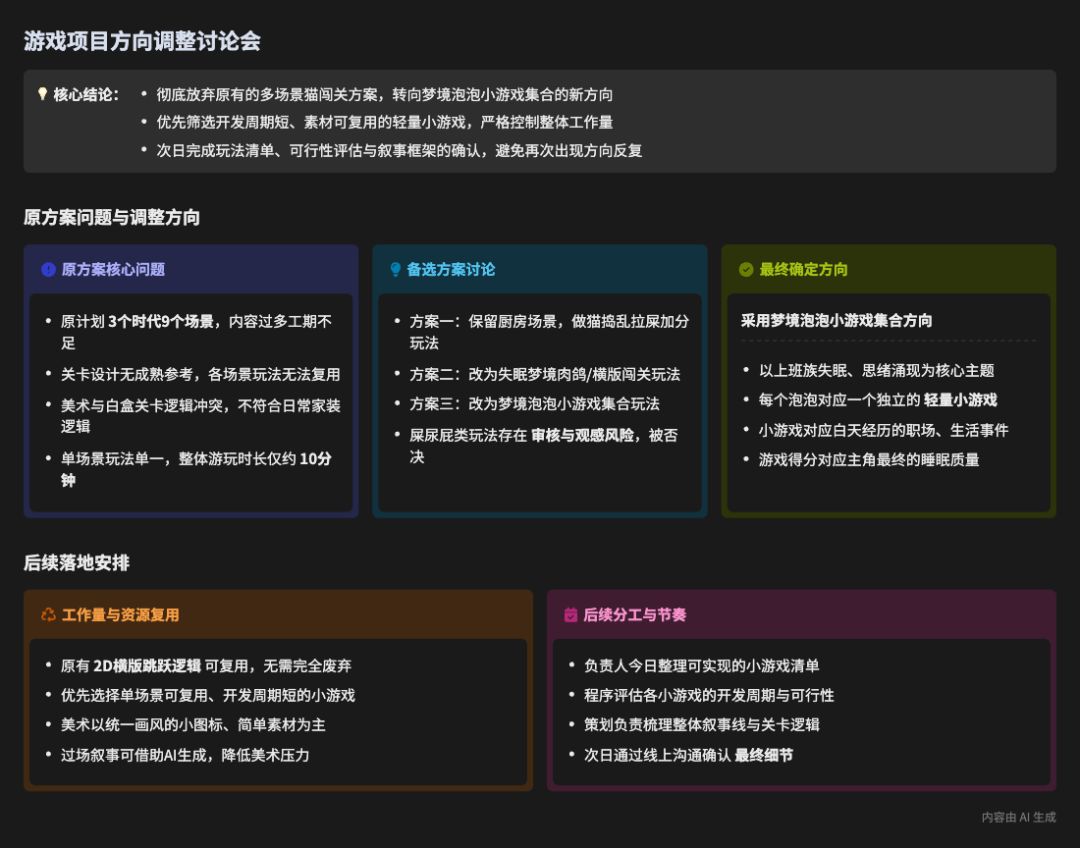Click the lightbulb icon beside 核心结论

43,94
